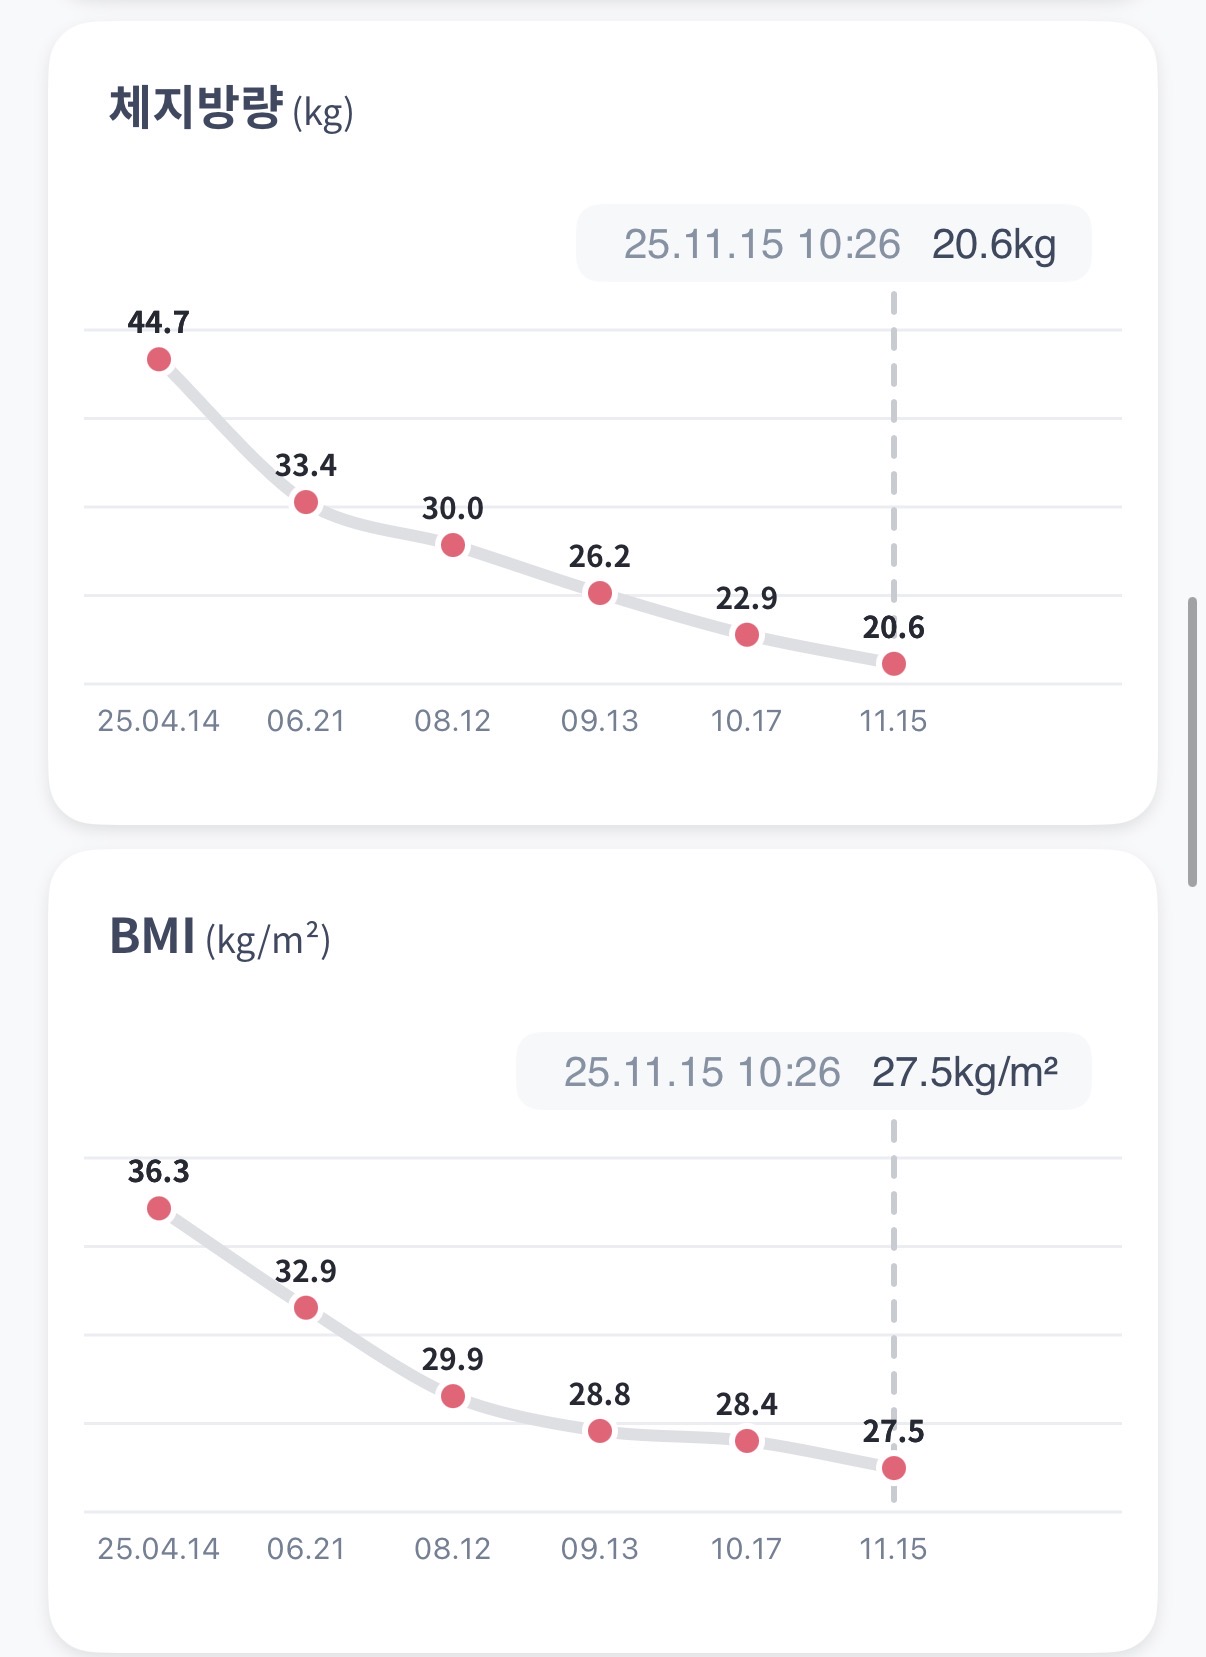This screenshot has height=1657, width=1206.
Task: Tap the 25.04.14 date under body fat chart
Action: (x=158, y=721)
